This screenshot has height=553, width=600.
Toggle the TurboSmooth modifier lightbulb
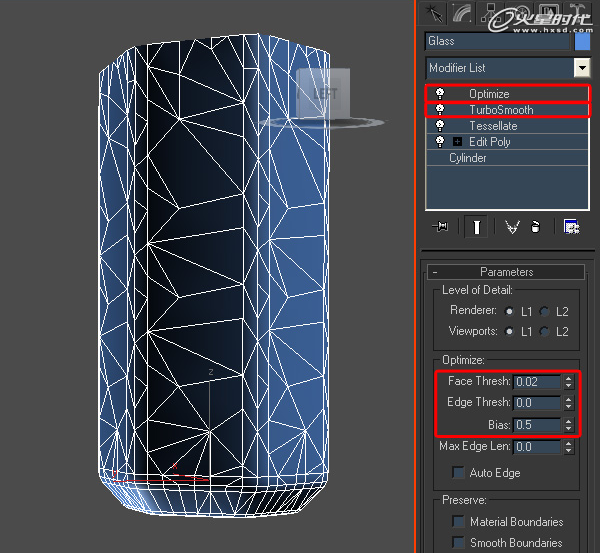pos(440,110)
